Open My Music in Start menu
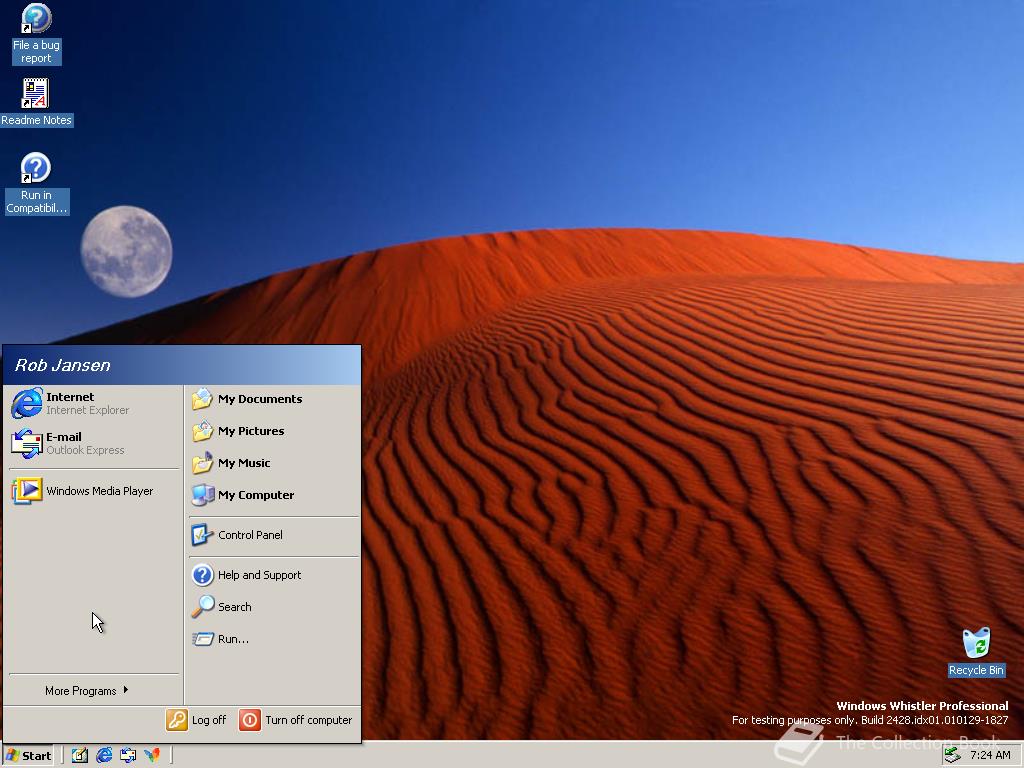Screen dimensions: 1024x768 (x=274, y=463)
